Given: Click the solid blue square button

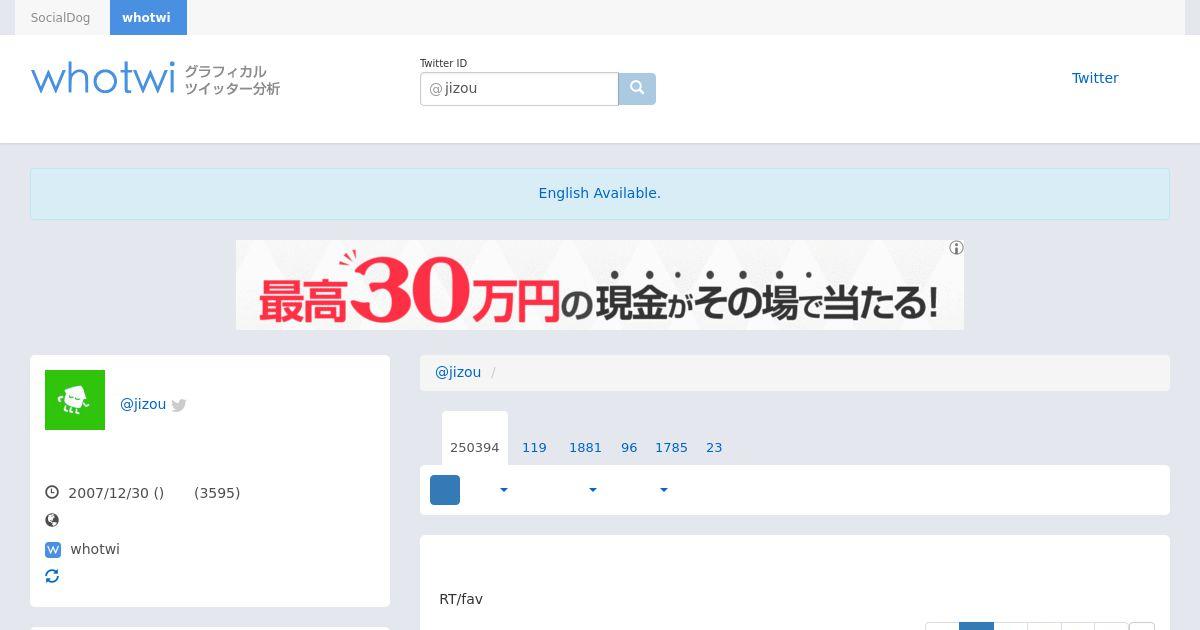Looking at the screenshot, I should pos(445,490).
